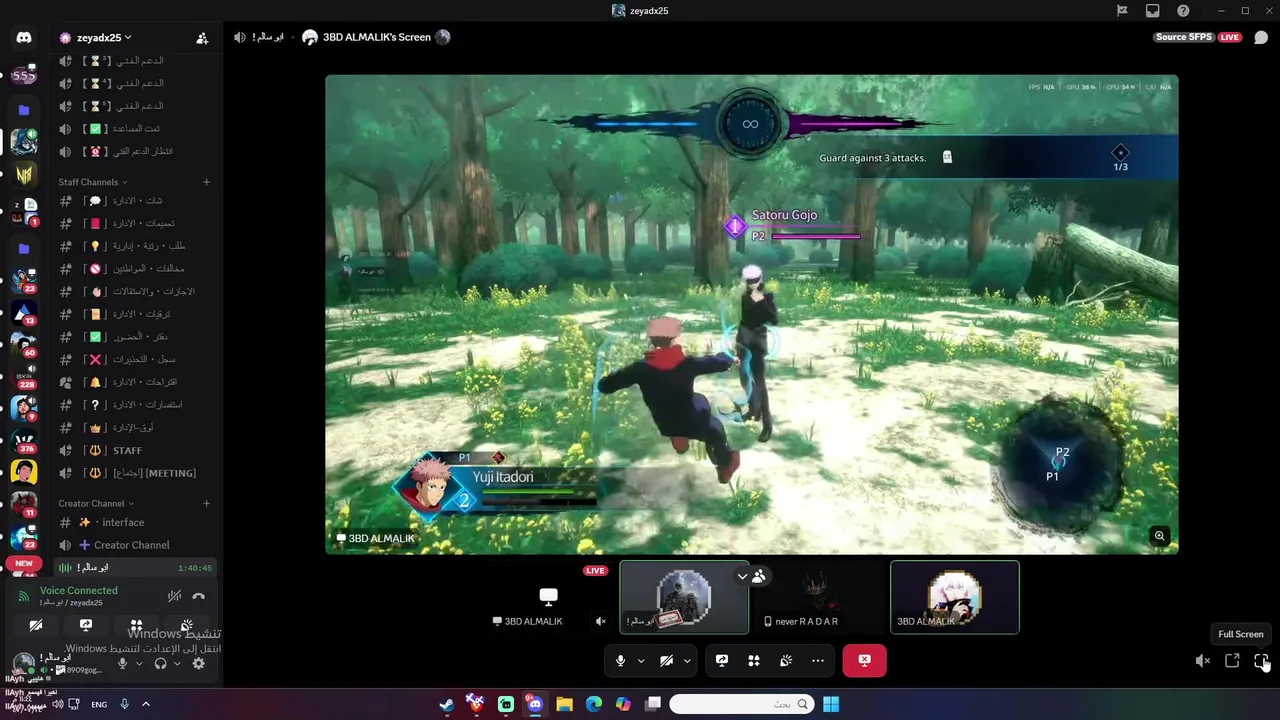Open input device dropdown in user panel
The width and height of the screenshot is (1280, 720).
(x=139, y=663)
